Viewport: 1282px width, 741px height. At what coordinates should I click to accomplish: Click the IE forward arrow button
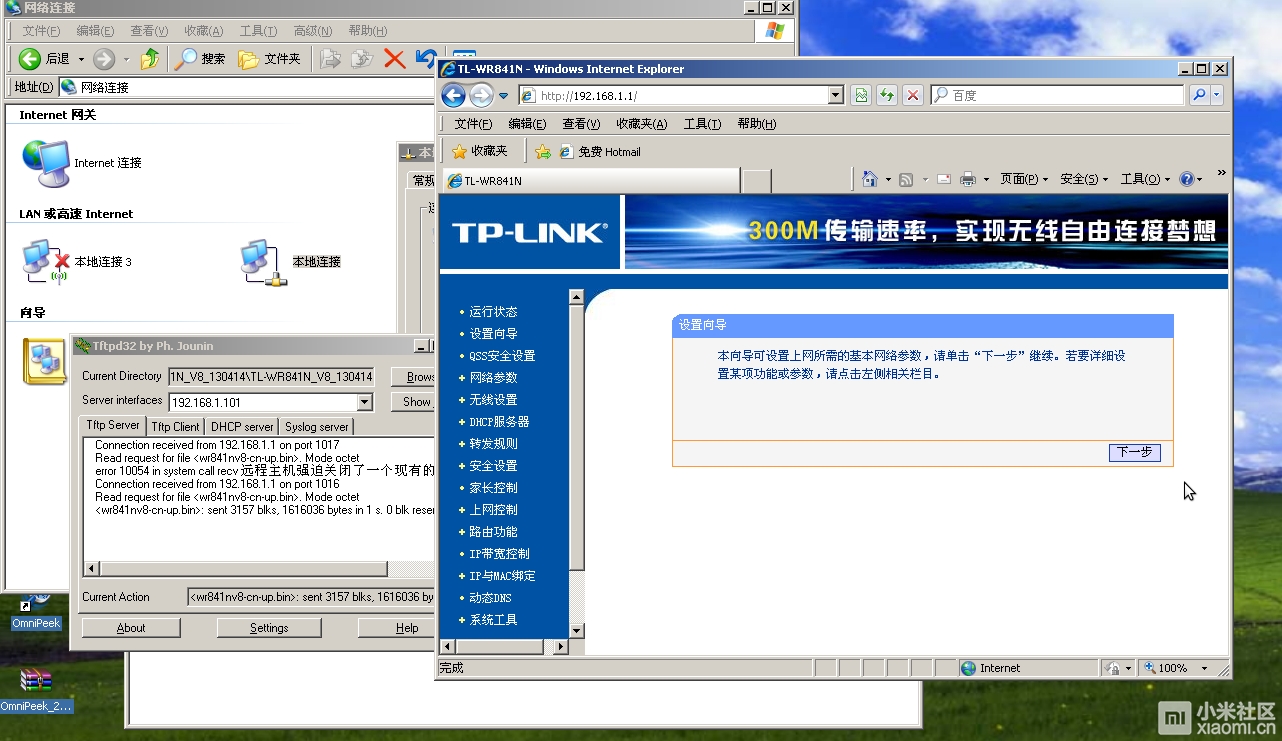pyautogui.click(x=482, y=95)
